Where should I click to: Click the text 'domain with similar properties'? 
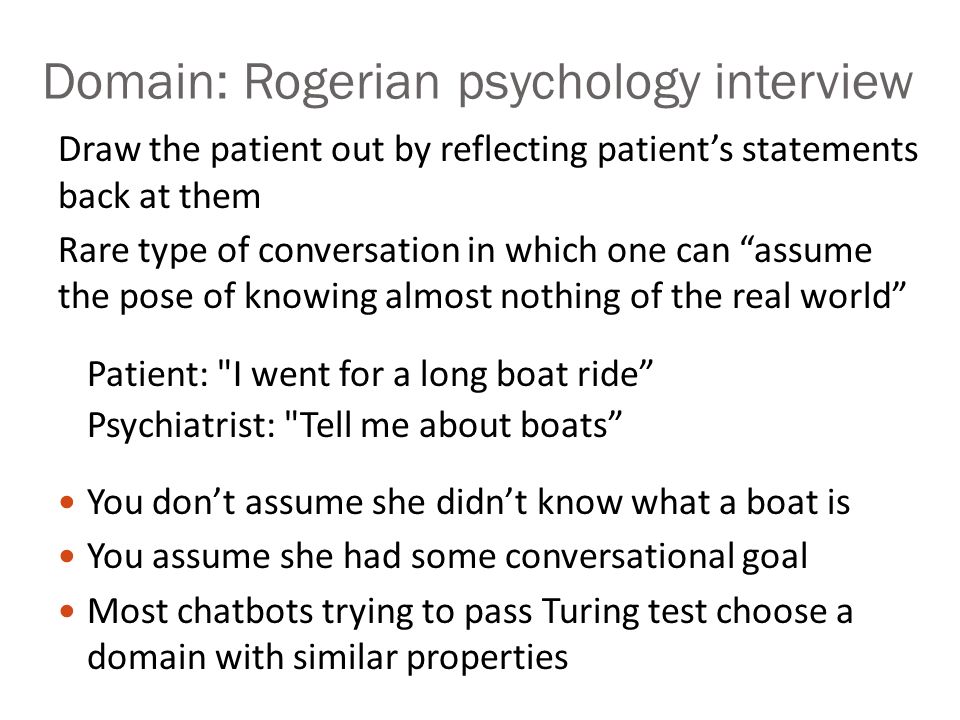click(x=328, y=658)
